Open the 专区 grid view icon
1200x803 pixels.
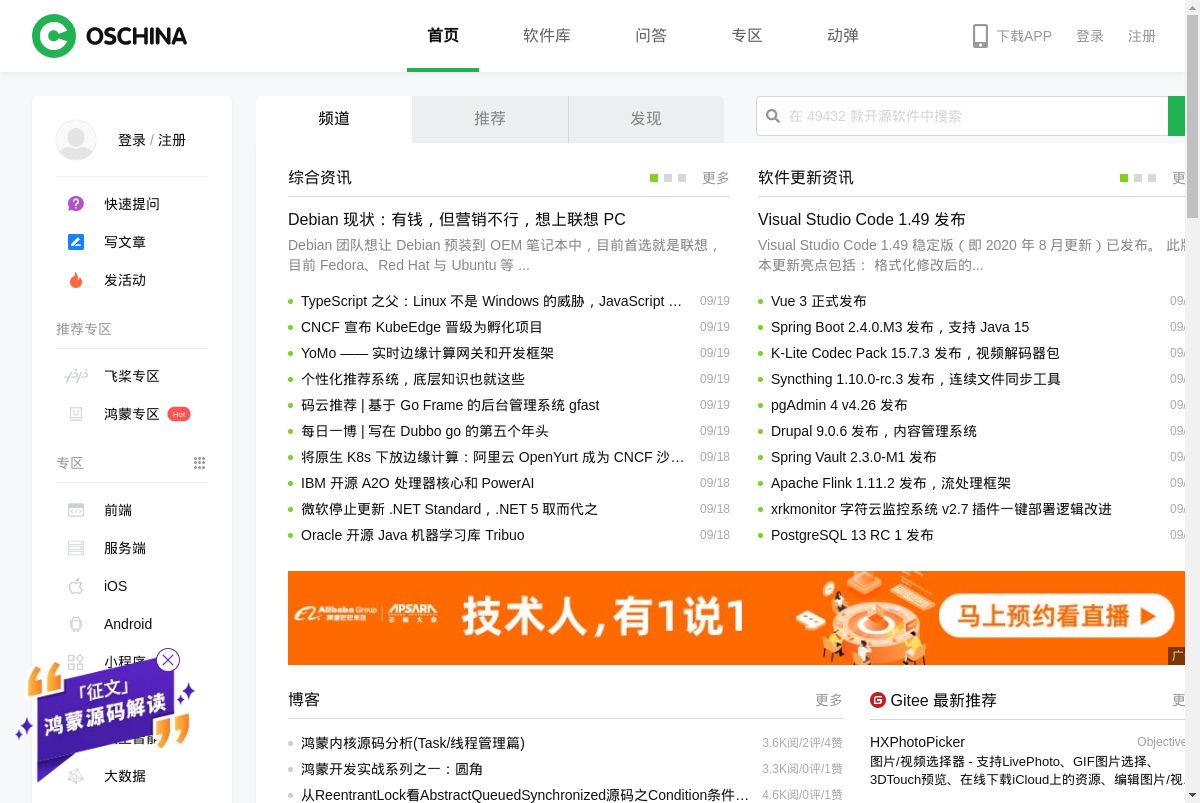click(x=199, y=463)
